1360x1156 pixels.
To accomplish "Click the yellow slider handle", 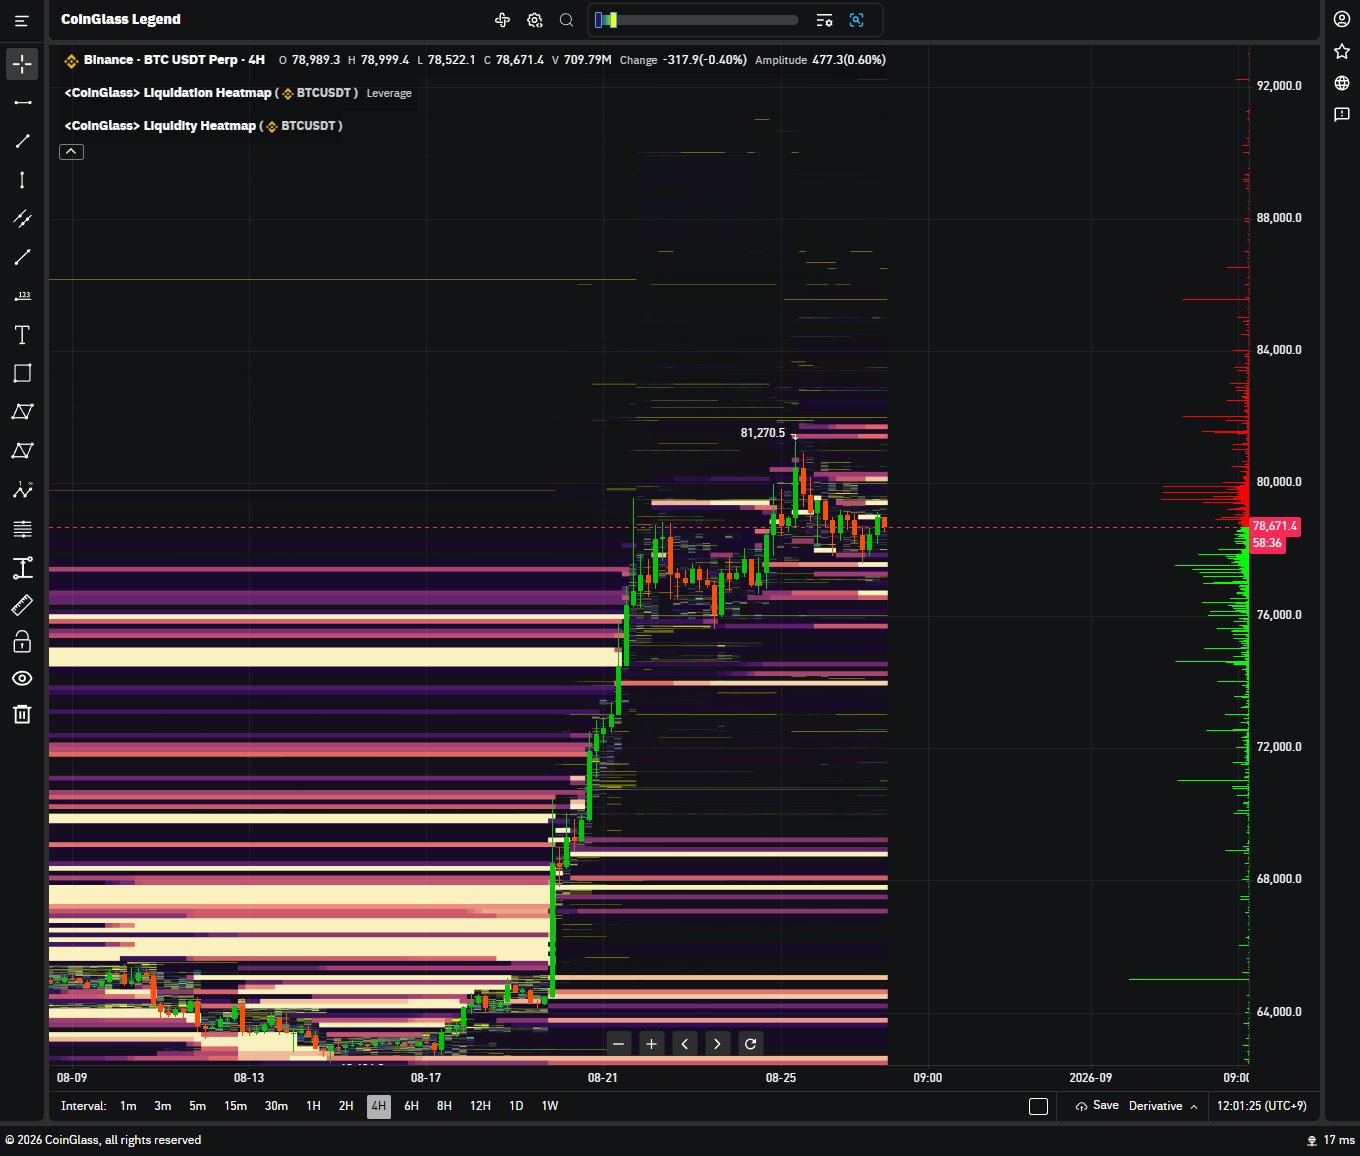I will [612, 20].
